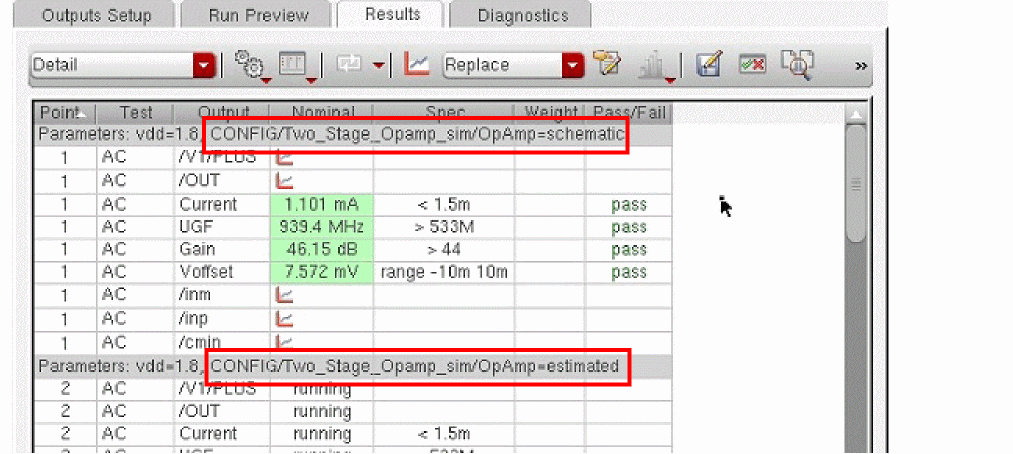Image resolution: width=1013 pixels, height=454 pixels.
Task: Click the plot all waveforms graph icon
Action: pos(416,65)
